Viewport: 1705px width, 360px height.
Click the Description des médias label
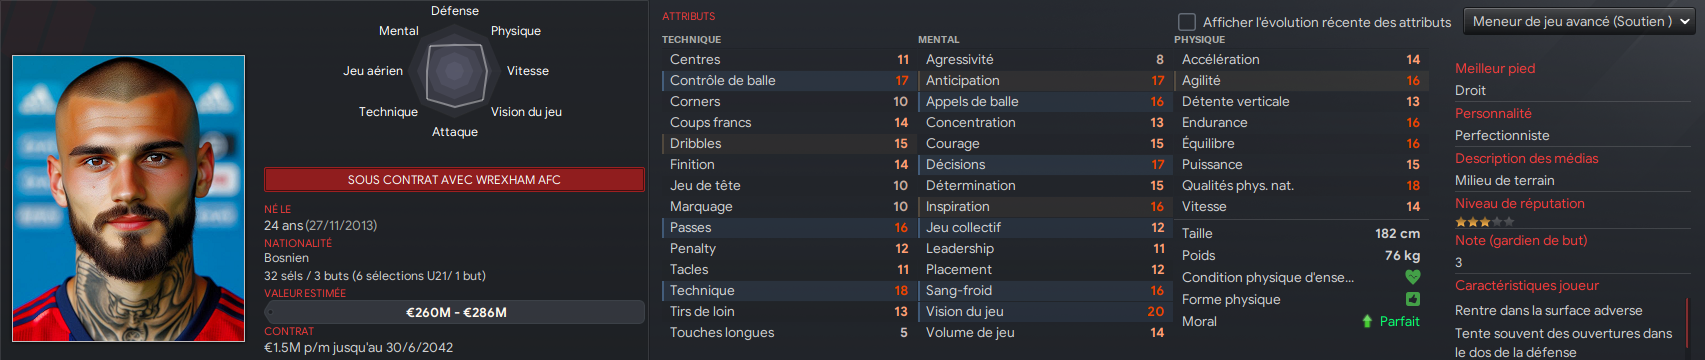pos(1526,158)
